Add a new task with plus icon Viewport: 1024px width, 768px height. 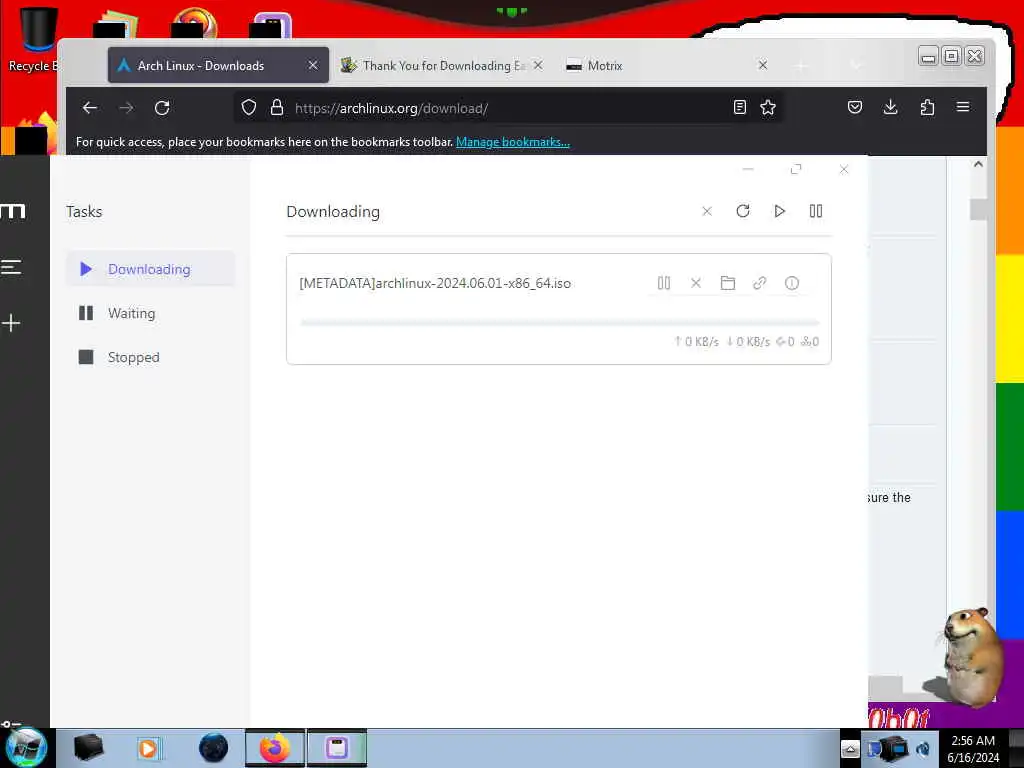pos(11,323)
